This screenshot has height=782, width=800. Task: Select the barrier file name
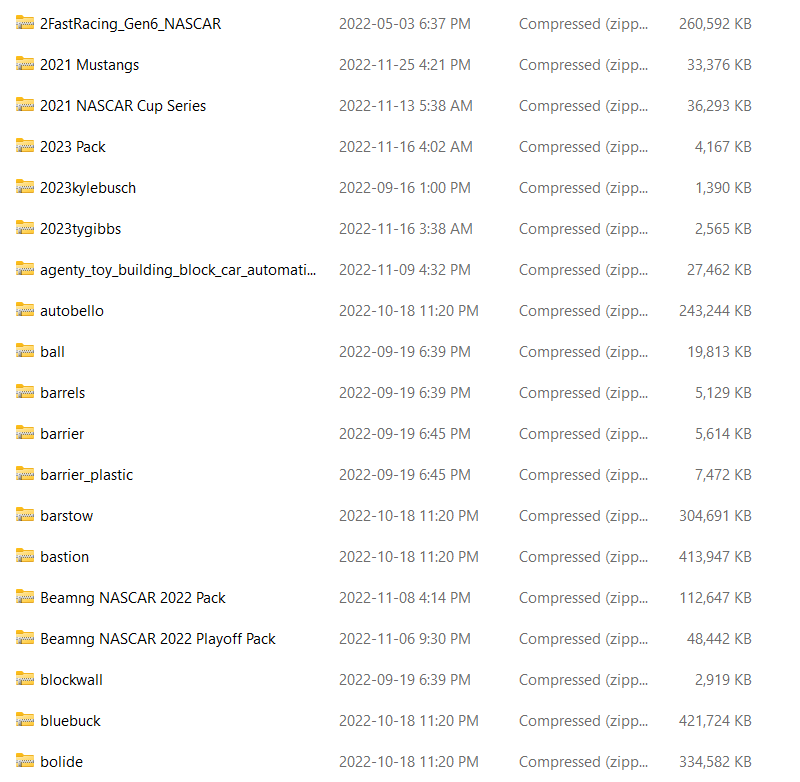(62, 434)
